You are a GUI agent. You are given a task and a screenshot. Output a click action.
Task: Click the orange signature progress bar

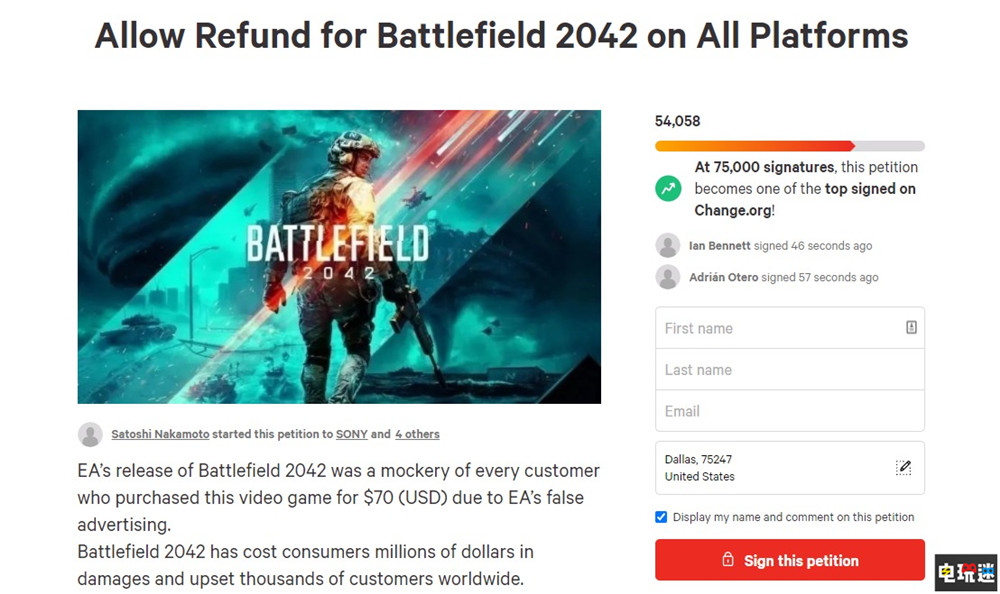(755, 146)
